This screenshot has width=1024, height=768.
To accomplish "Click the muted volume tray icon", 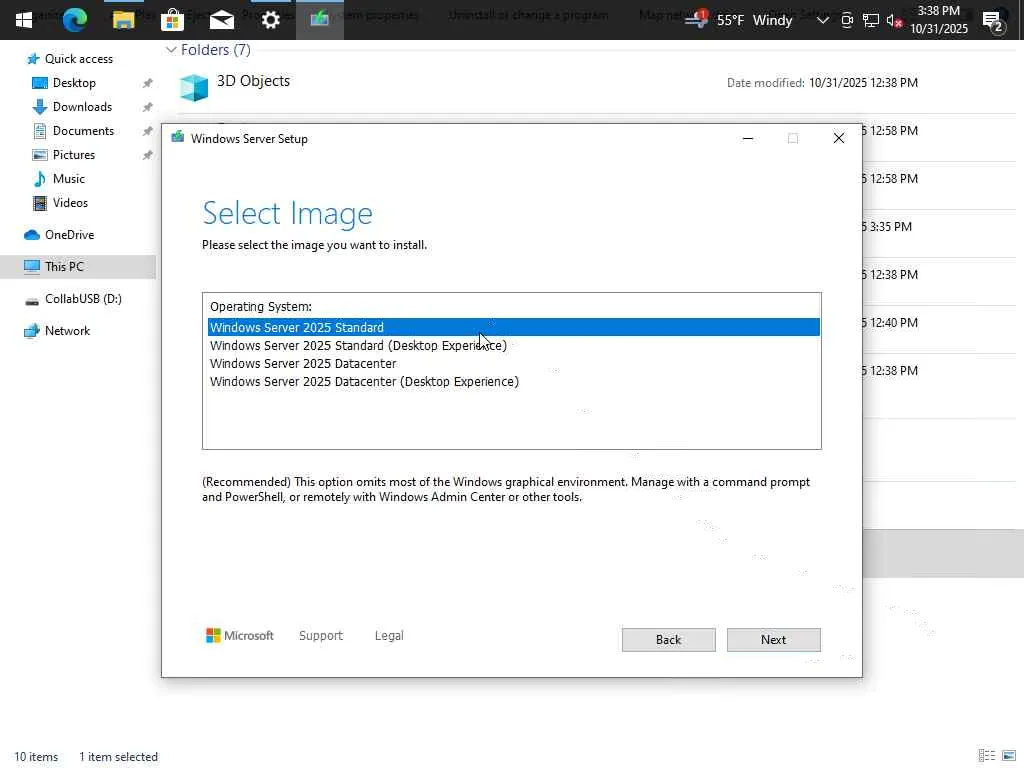I will 895,21.
